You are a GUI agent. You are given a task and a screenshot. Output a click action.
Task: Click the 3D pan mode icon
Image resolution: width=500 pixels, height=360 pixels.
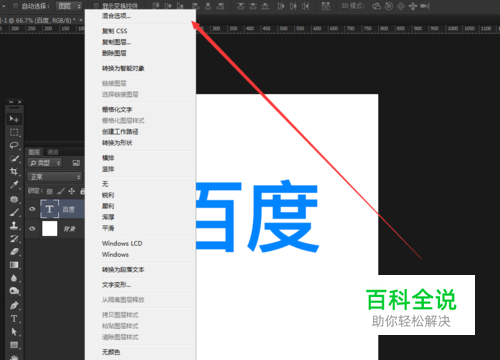[401, 6]
